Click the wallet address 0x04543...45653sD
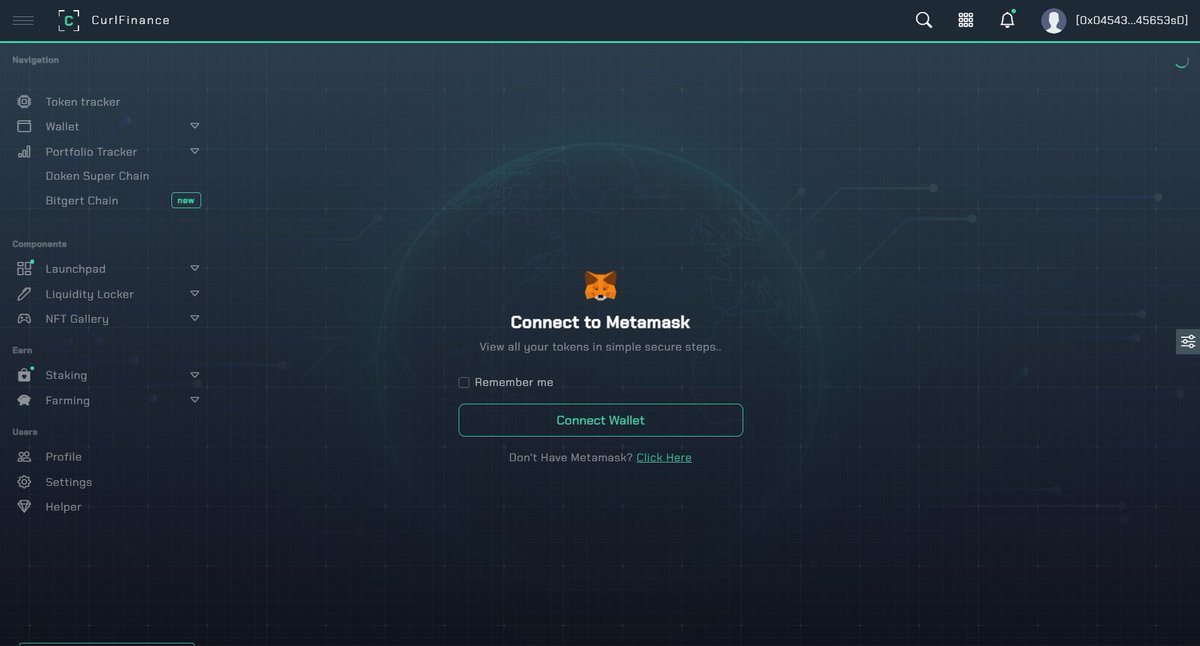Image resolution: width=1200 pixels, height=646 pixels. click(x=1131, y=20)
